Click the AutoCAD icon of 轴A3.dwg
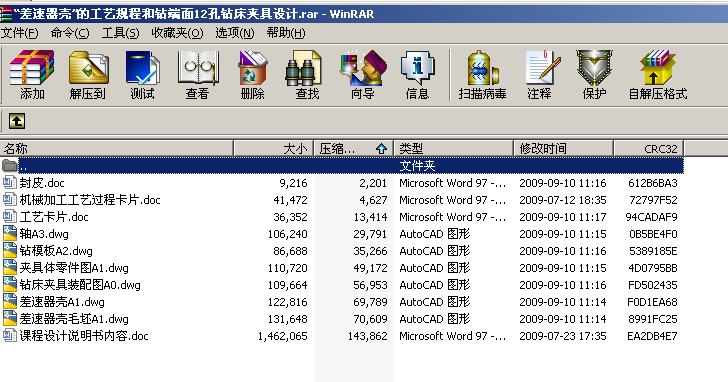 coord(9,233)
